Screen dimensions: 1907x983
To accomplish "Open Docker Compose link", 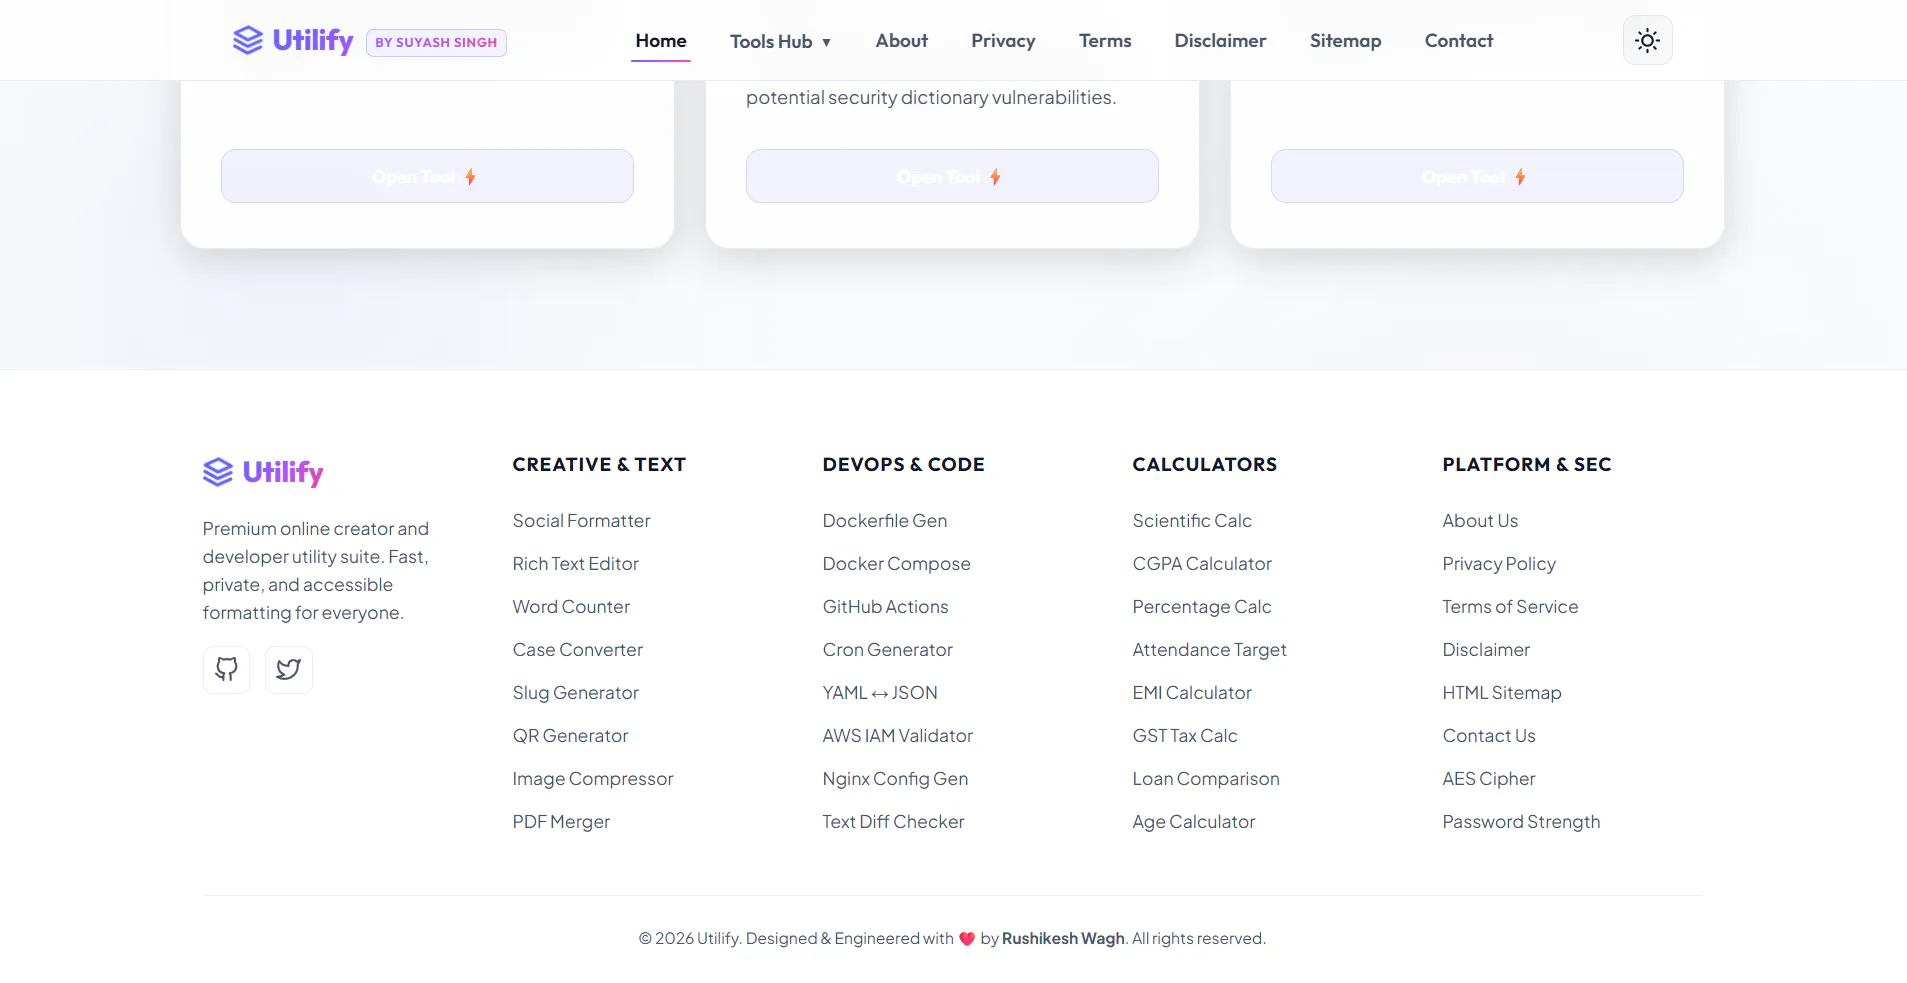I will click(896, 564).
